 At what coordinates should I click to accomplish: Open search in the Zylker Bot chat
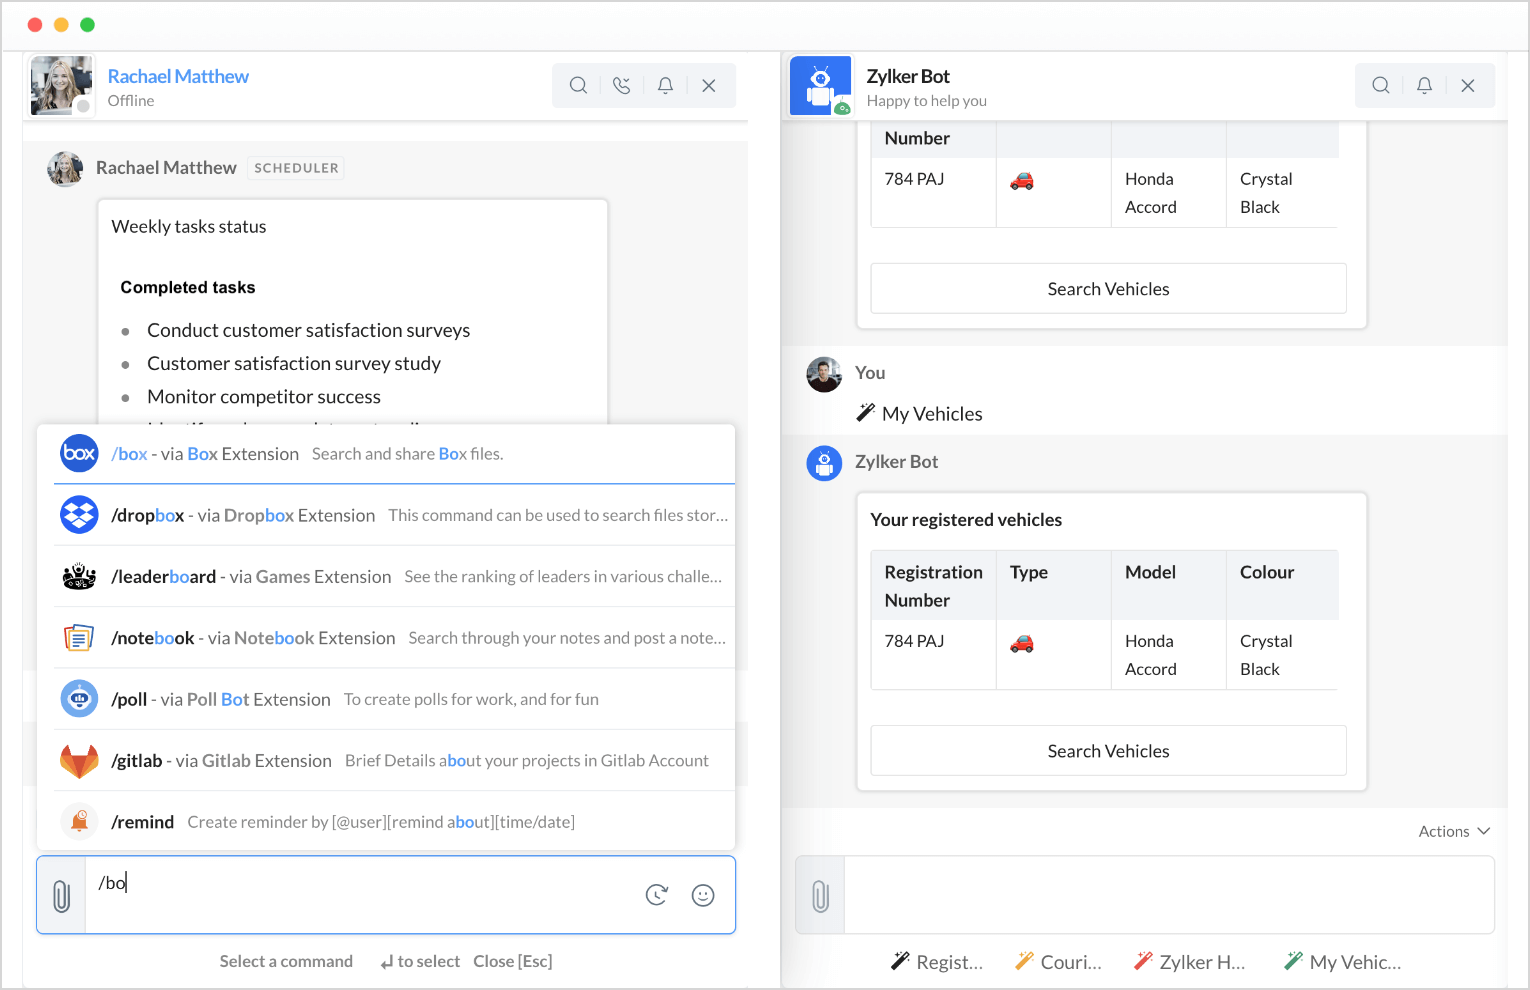(1381, 86)
